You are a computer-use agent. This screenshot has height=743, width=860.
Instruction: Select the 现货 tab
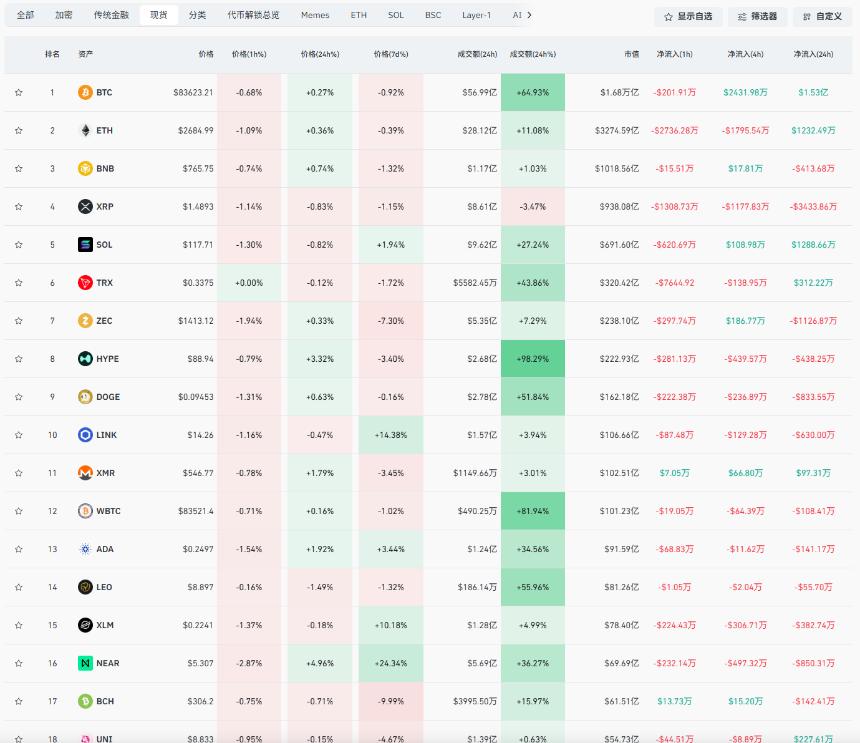(159, 15)
